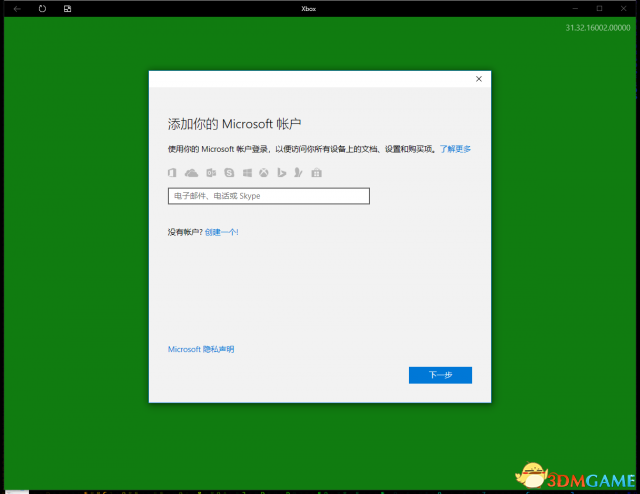640x494 pixels.
Task: Click the Xbox sphere service icon
Action: pos(264,173)
